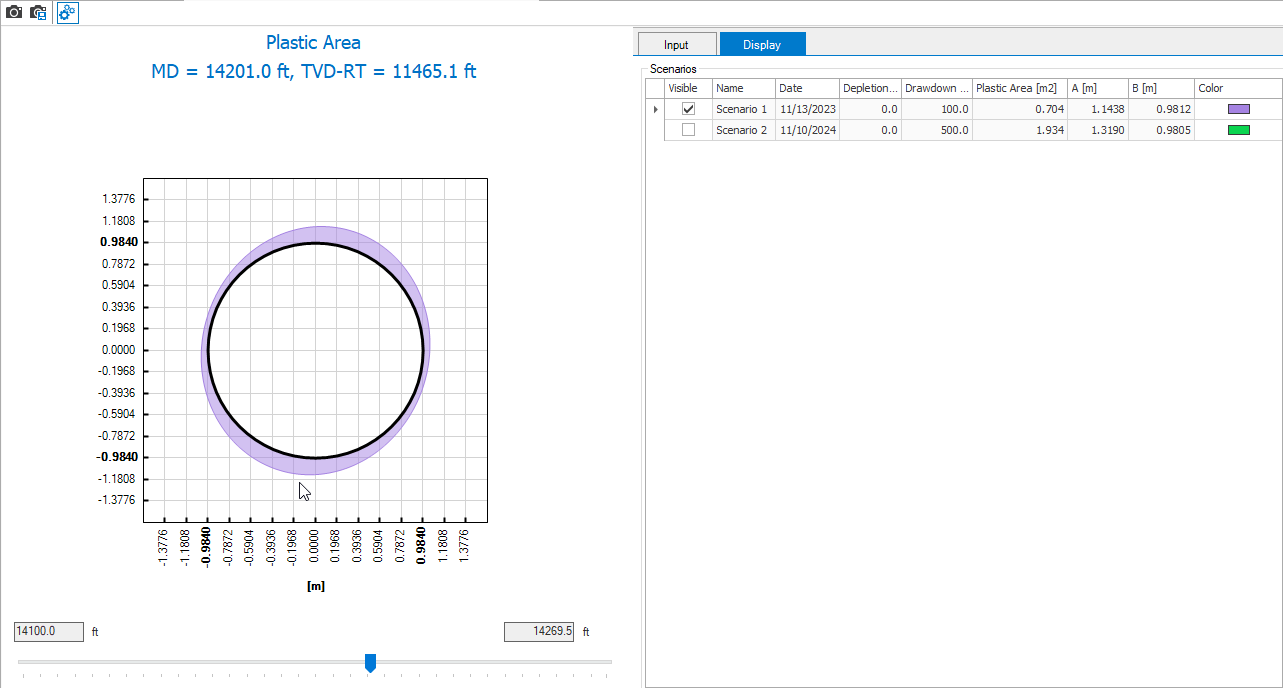Enable Scenario 2 visible checkbox
The image size is (1283, 688).
click(688, 130)
